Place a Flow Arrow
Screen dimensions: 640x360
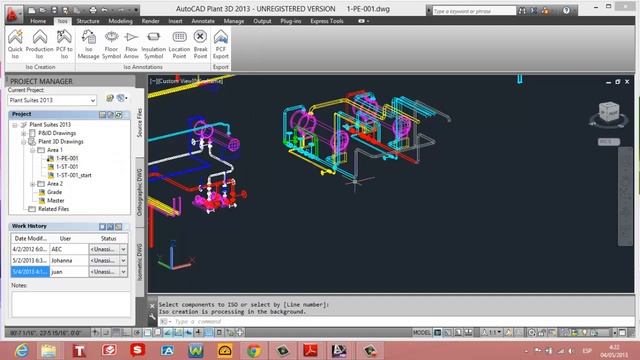(131, 44)
